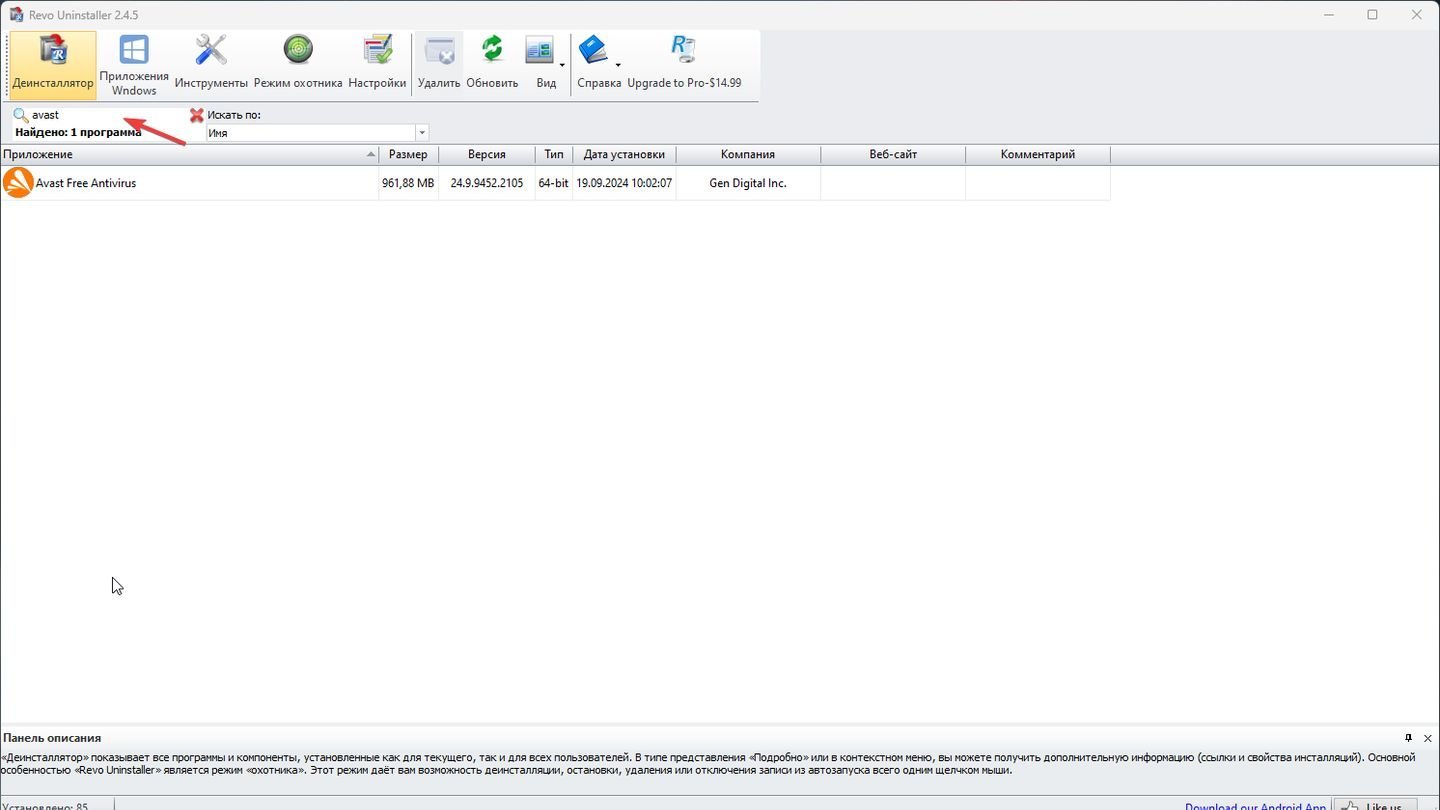Open Настройки checklist icon
Image resolution: width=1440 pixels, height=810 pixels.
tap(378, 49)
